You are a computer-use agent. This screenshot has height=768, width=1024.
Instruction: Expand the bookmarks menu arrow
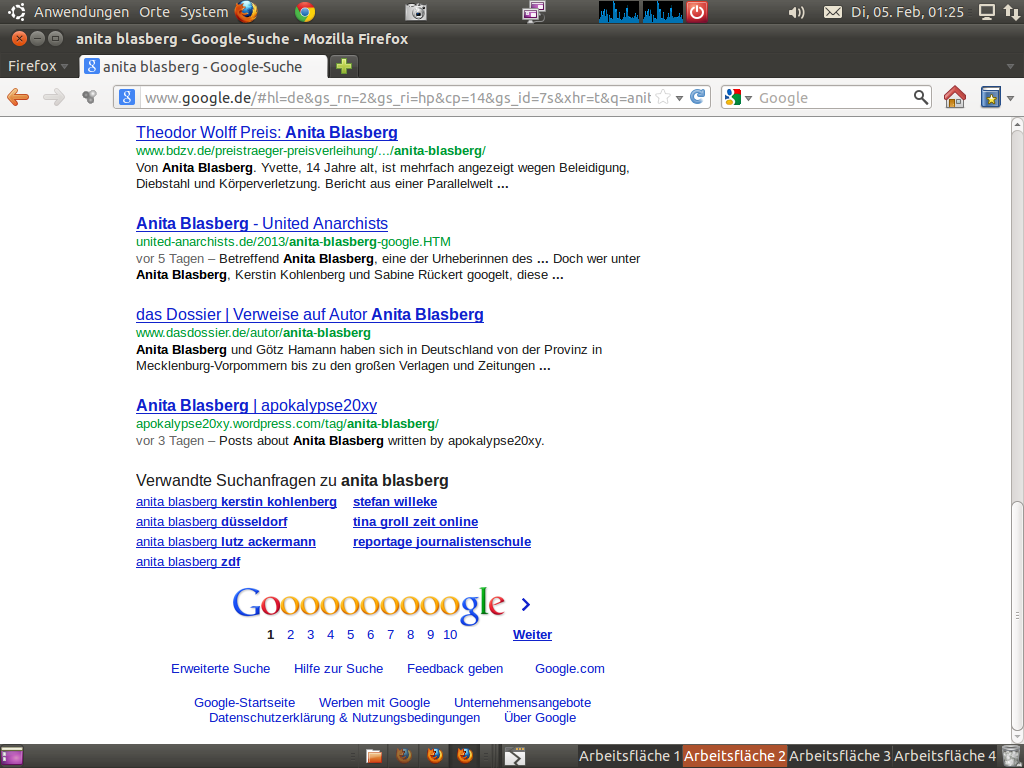coord(1010,98)
